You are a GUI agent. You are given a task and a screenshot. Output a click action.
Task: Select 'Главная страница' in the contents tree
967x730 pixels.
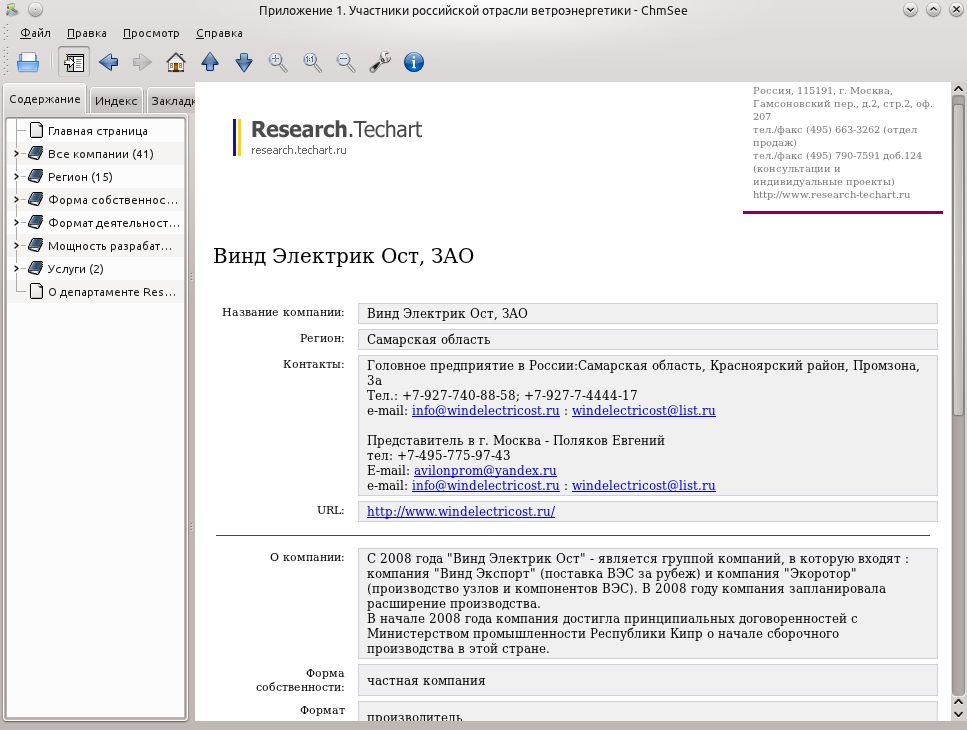click(x=97, y=131)
